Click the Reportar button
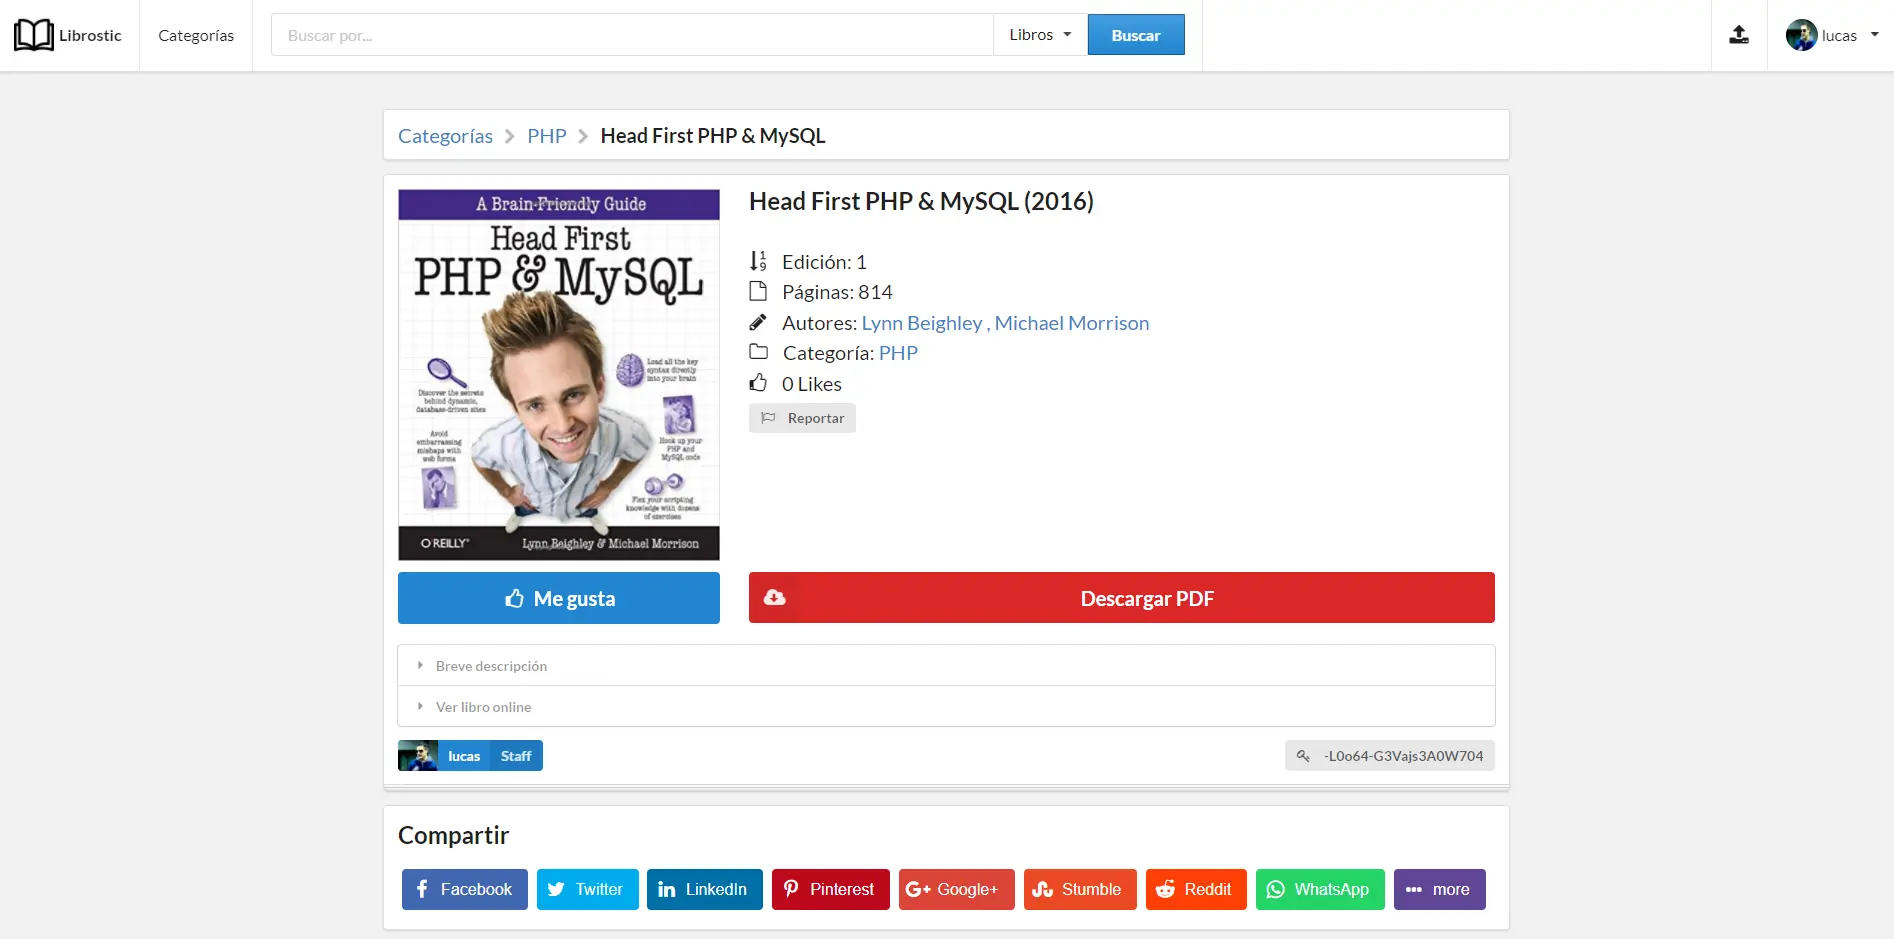 tap(802, 418)
